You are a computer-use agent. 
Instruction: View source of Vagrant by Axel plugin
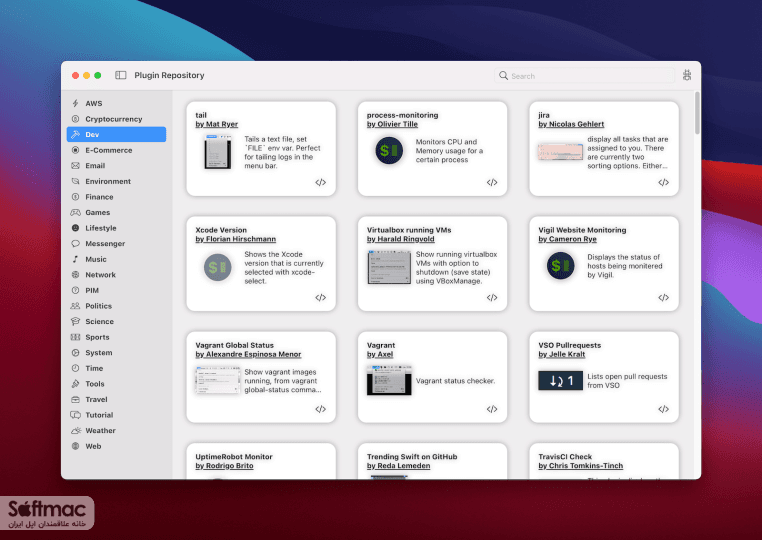(x=492, y=409)
